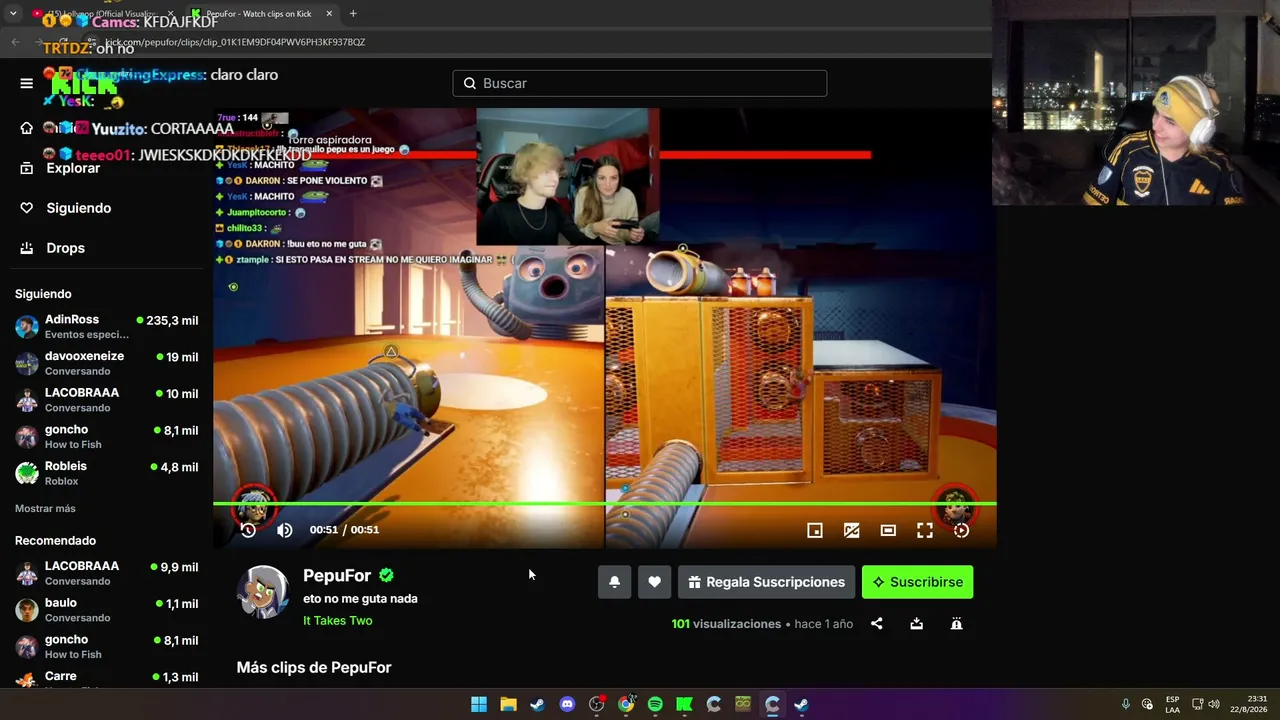The width and height of the screenshot is (1280, 720).
Task: Download the clip
Action: (916, 624)
